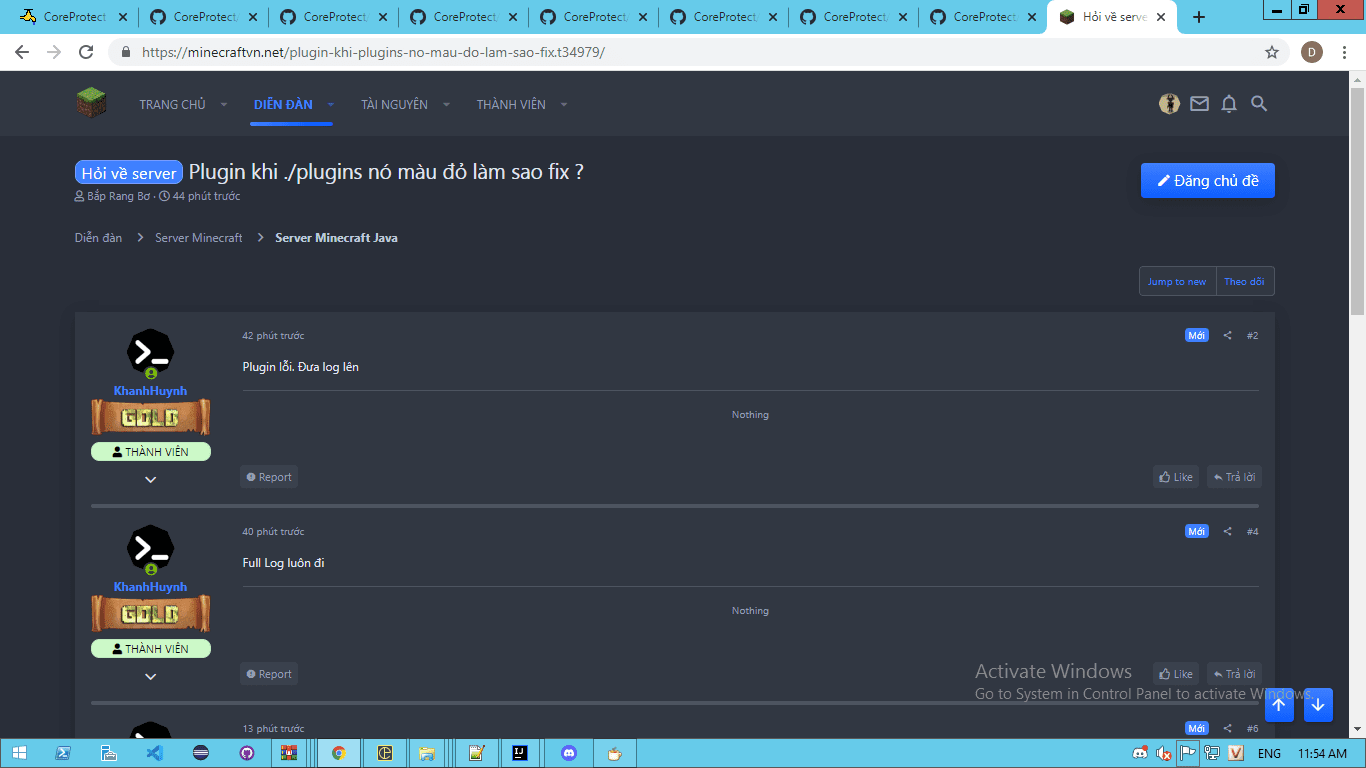Open IntelliJ IDEA from the taskbar

[520, 753]
